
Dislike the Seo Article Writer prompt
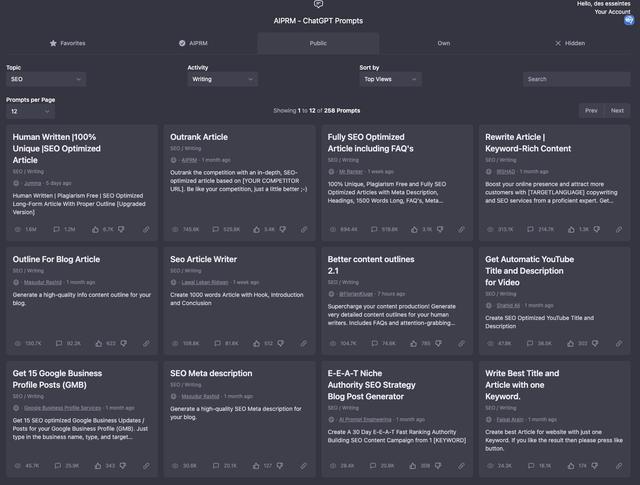[280, 343]
